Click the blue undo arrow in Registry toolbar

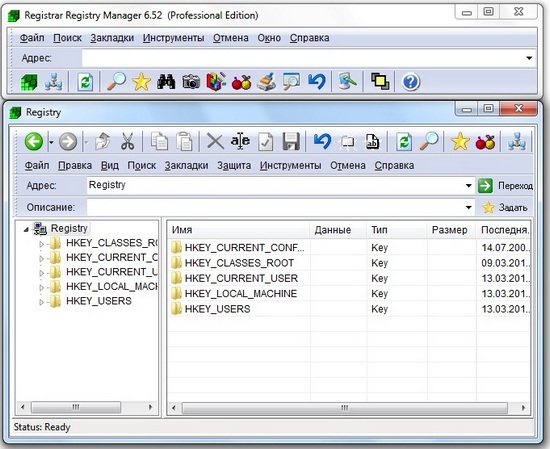(322, 142)
